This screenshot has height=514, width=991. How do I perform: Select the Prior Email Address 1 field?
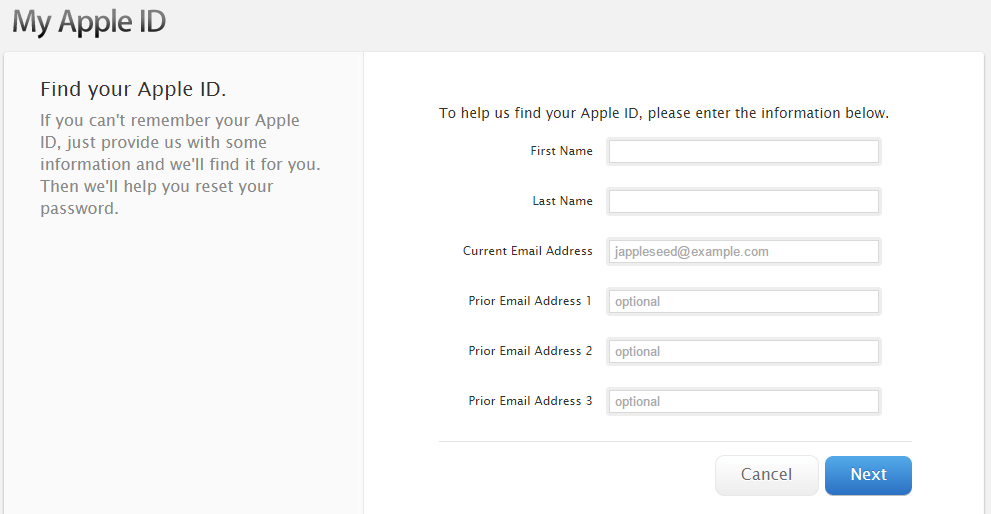[x=743, y=301]
